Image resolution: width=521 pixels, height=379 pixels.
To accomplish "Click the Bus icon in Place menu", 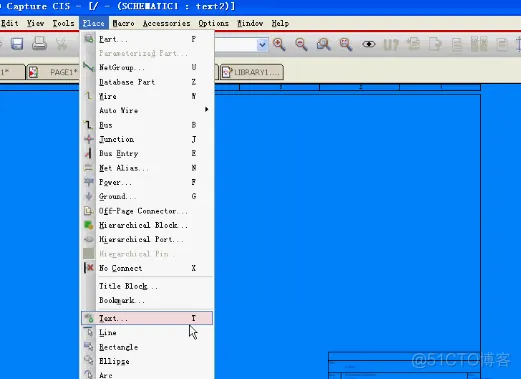I will click(89, 125).
